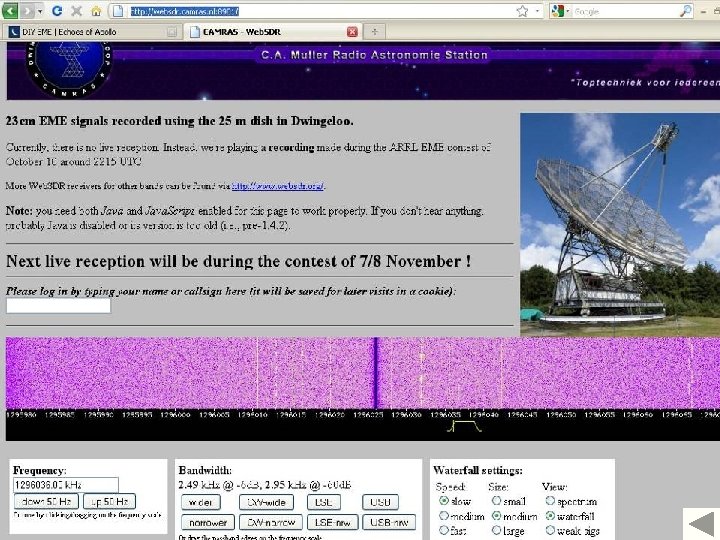Close the CAMRAS - WebSDR tab
The height and width of the screenshot is (540, 720).
(352, 32)
